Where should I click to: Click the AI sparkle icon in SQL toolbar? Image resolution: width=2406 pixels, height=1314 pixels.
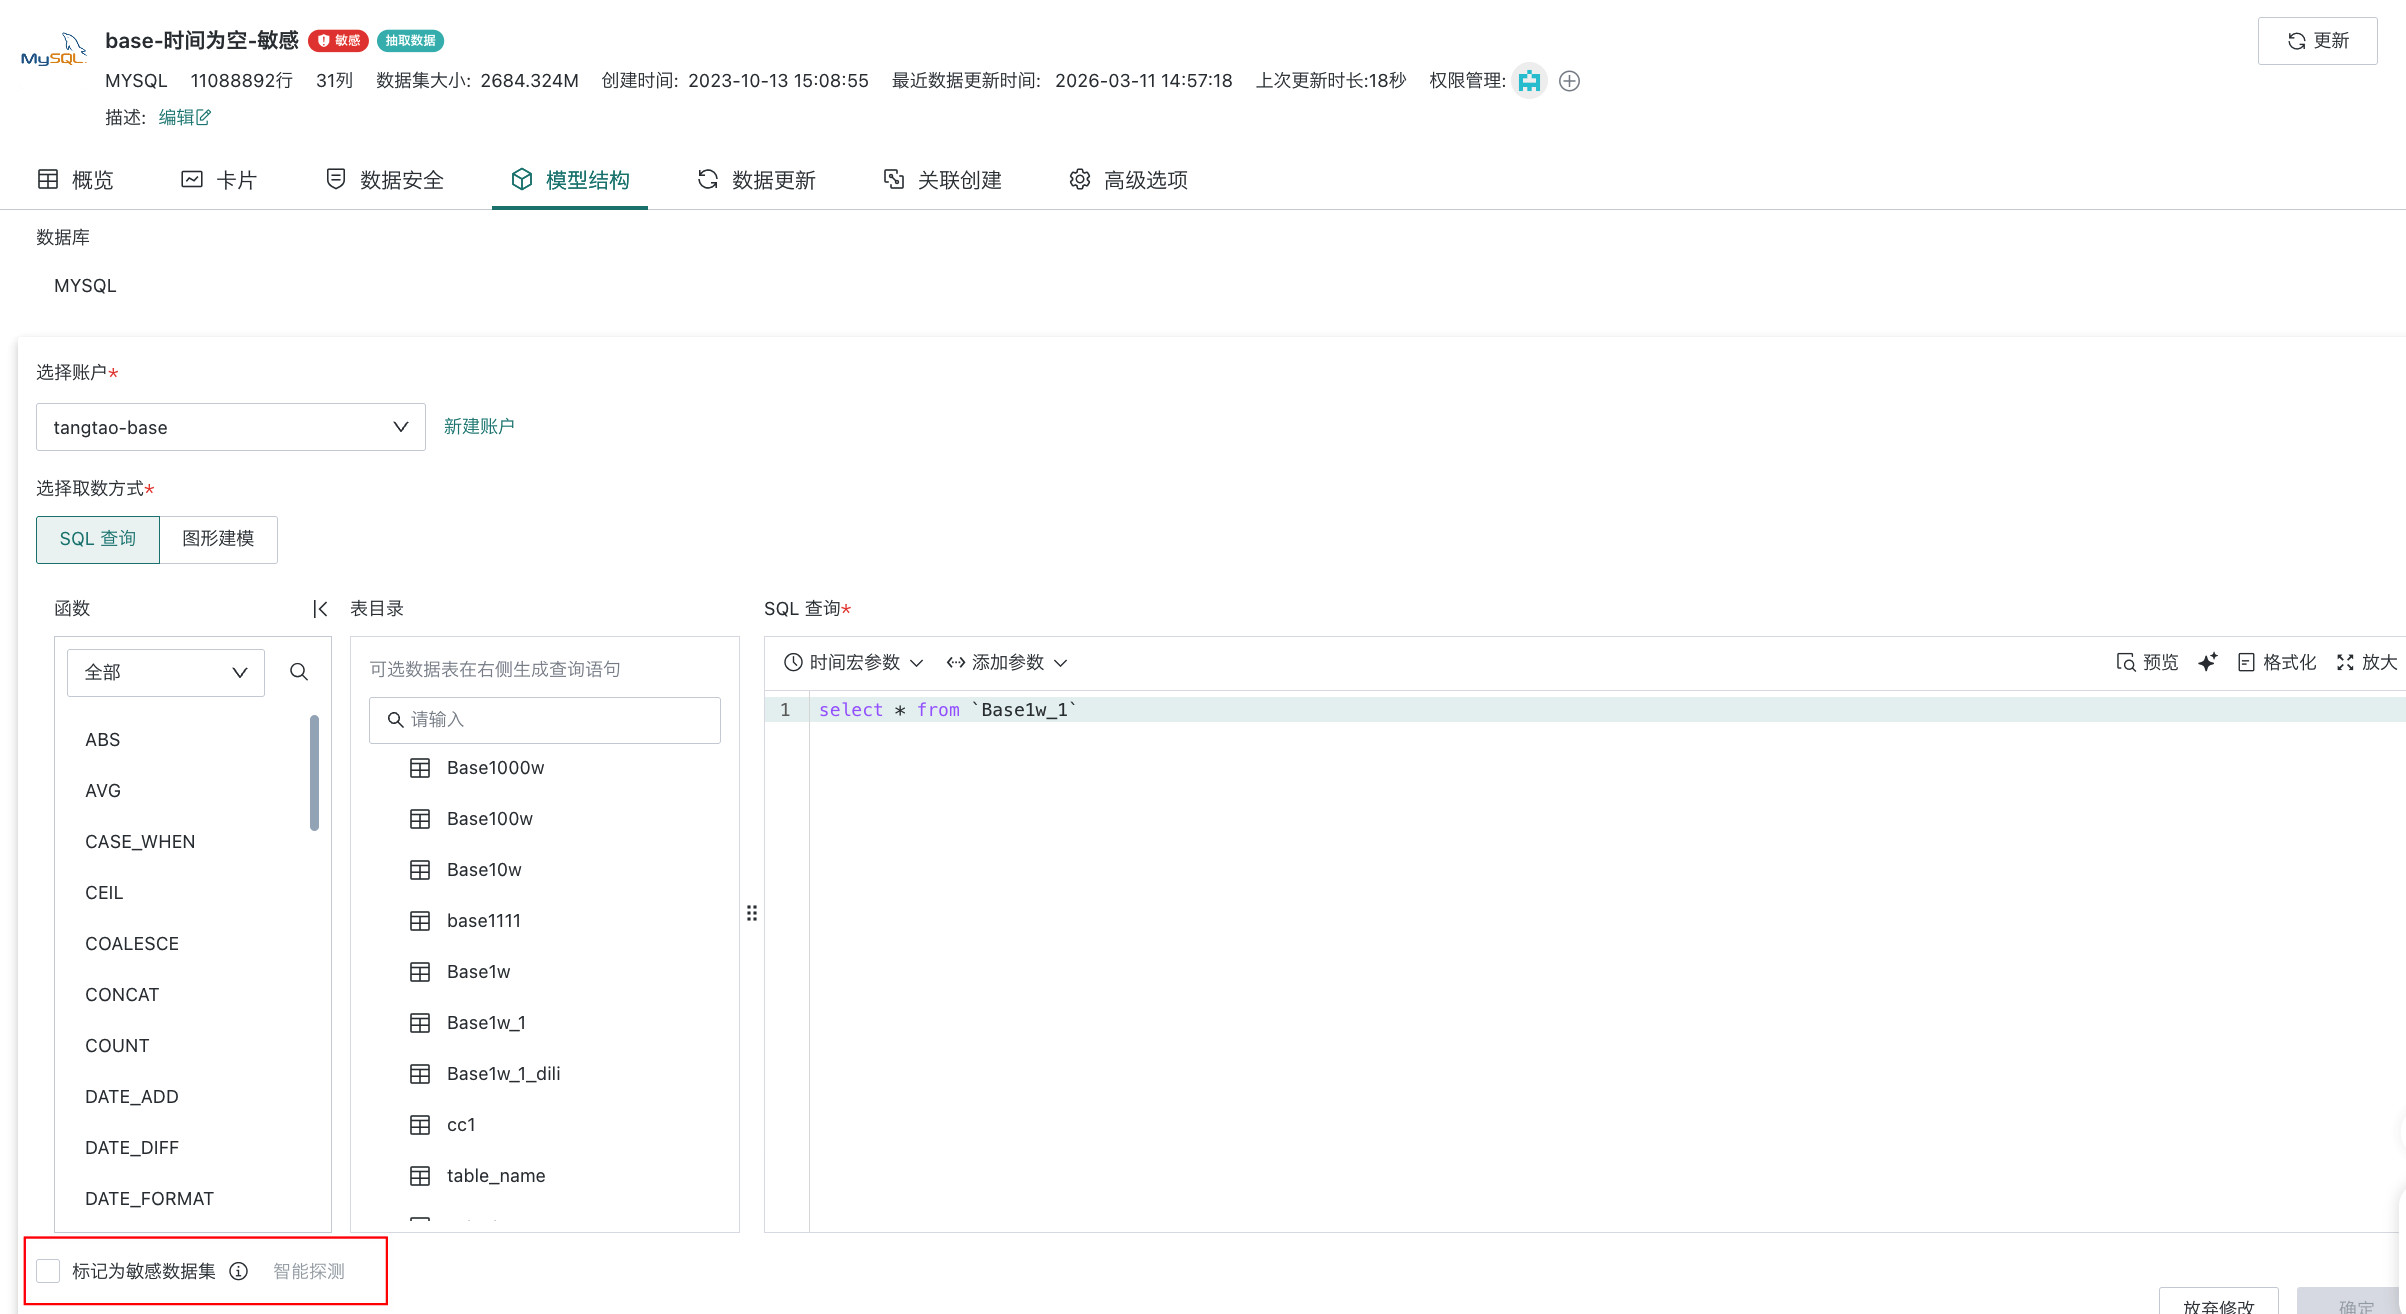tap(2208, 662)
